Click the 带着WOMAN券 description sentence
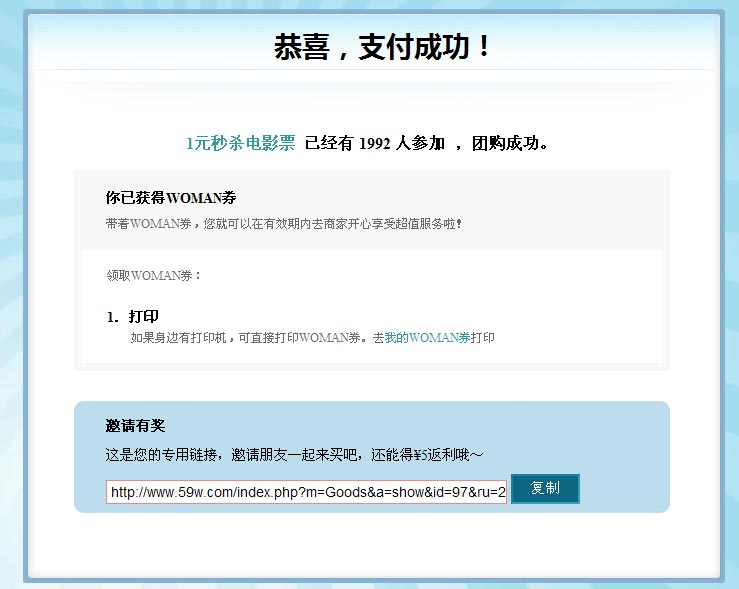The width and height of the screenshot is (739, 589). (284, 223)
